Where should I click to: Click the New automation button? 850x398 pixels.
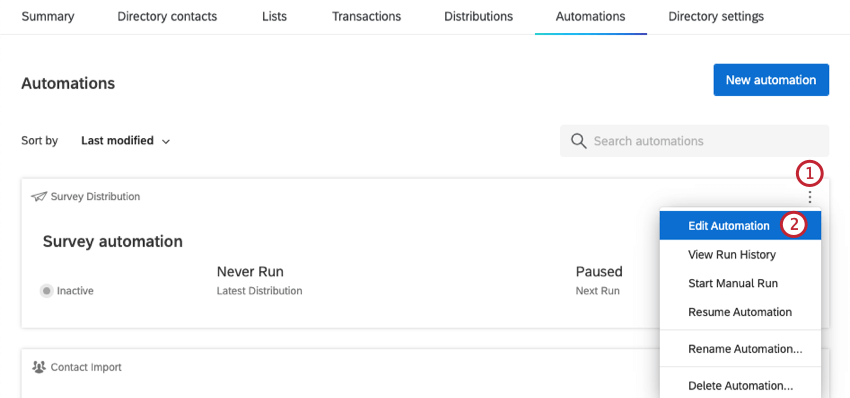[771, 80]
